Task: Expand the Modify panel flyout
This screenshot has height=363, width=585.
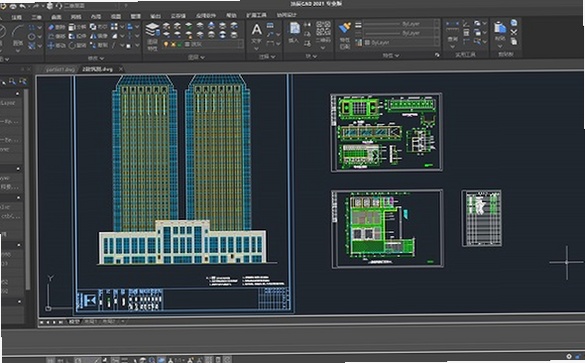Action: click(96, 58)
